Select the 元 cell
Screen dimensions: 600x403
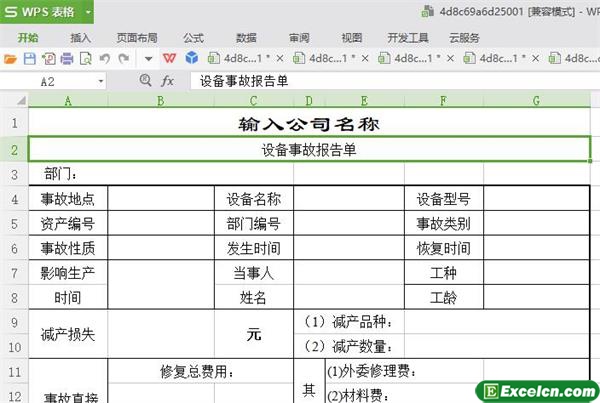pyautogui.click(x=253, y=334)
